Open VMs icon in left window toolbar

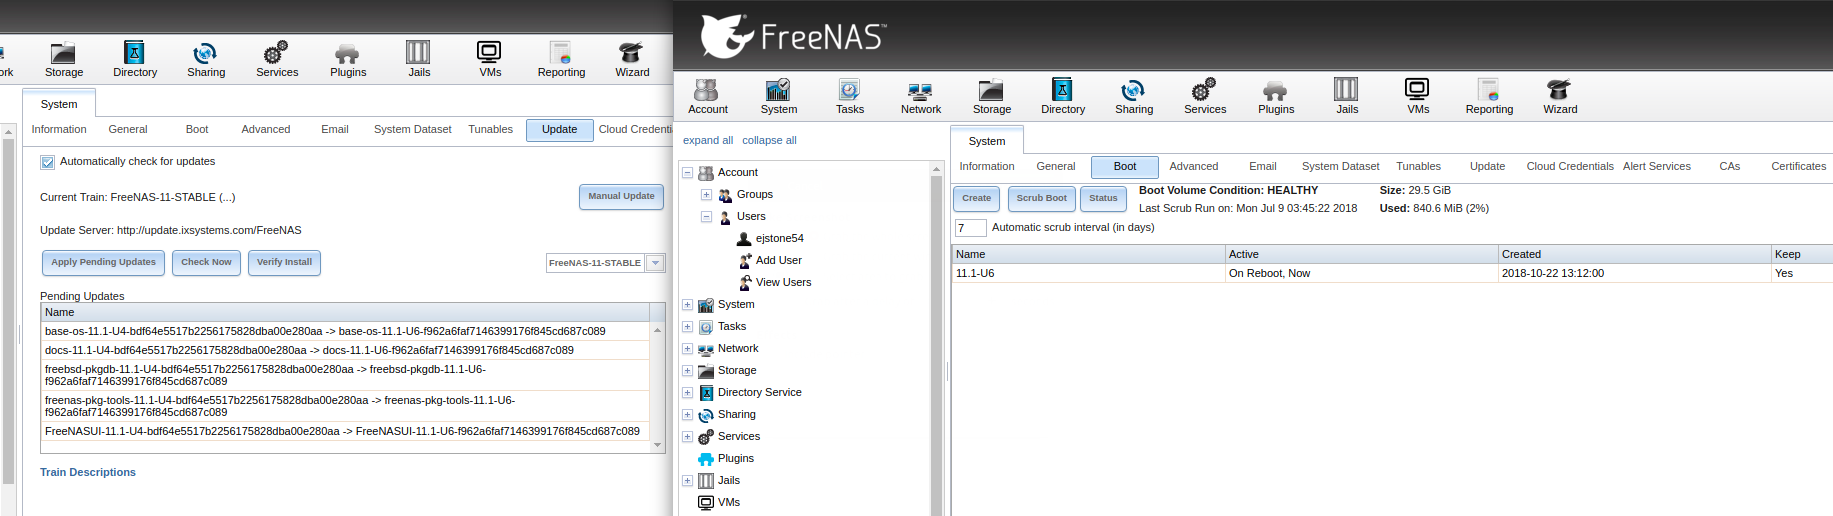point(489,60)
